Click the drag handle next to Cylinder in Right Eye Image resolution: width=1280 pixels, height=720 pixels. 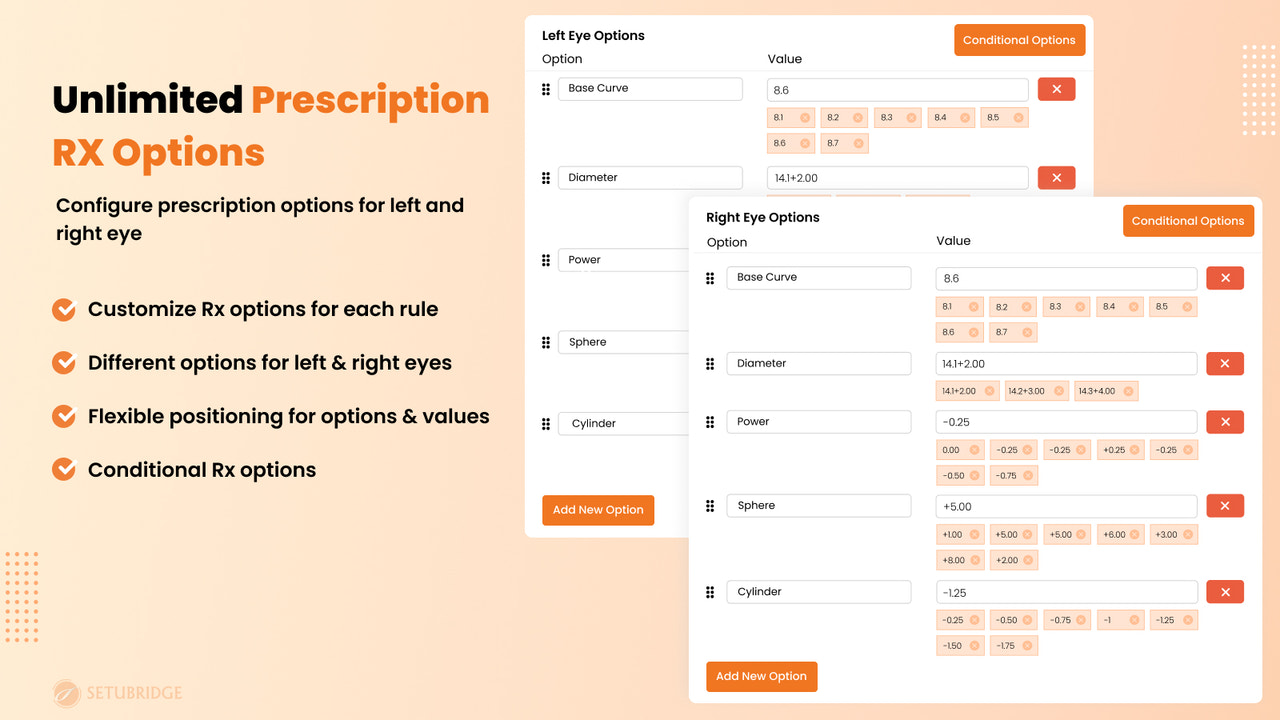(709, 591)
